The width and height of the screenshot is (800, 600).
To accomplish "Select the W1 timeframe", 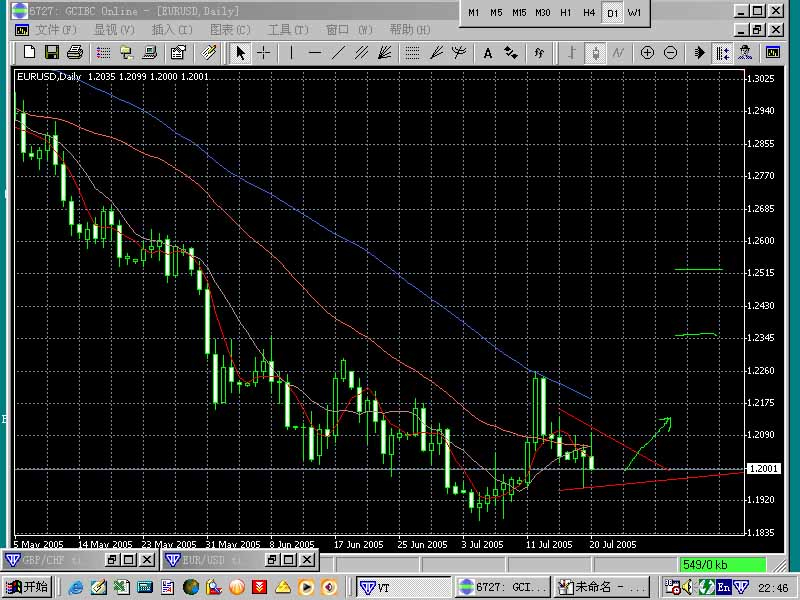I will click(635, 13).
